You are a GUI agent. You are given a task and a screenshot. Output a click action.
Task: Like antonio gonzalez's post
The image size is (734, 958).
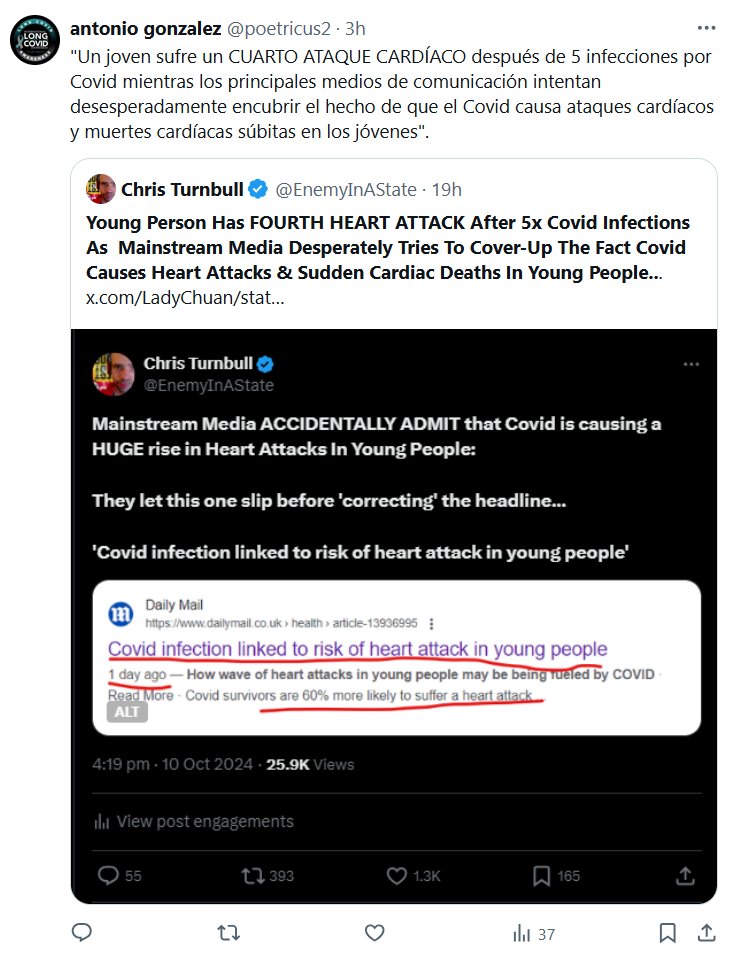pos(375,932)
